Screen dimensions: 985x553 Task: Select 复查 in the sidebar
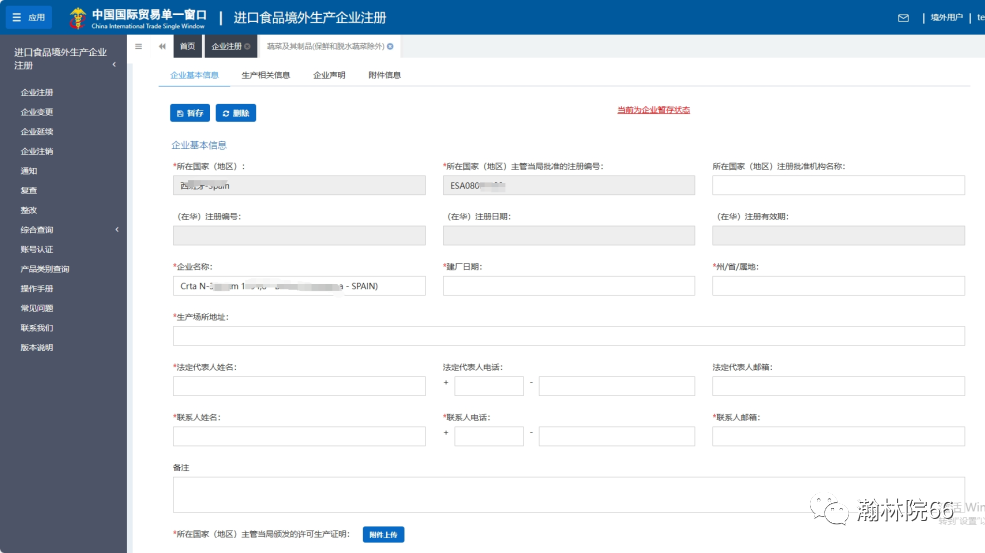[x=29, y=190]
